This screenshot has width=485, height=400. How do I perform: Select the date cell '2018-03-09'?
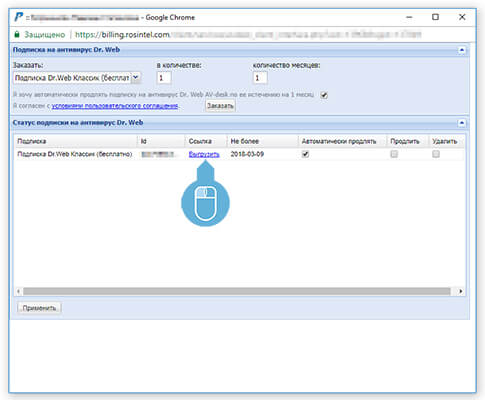[x=247, y=154]
